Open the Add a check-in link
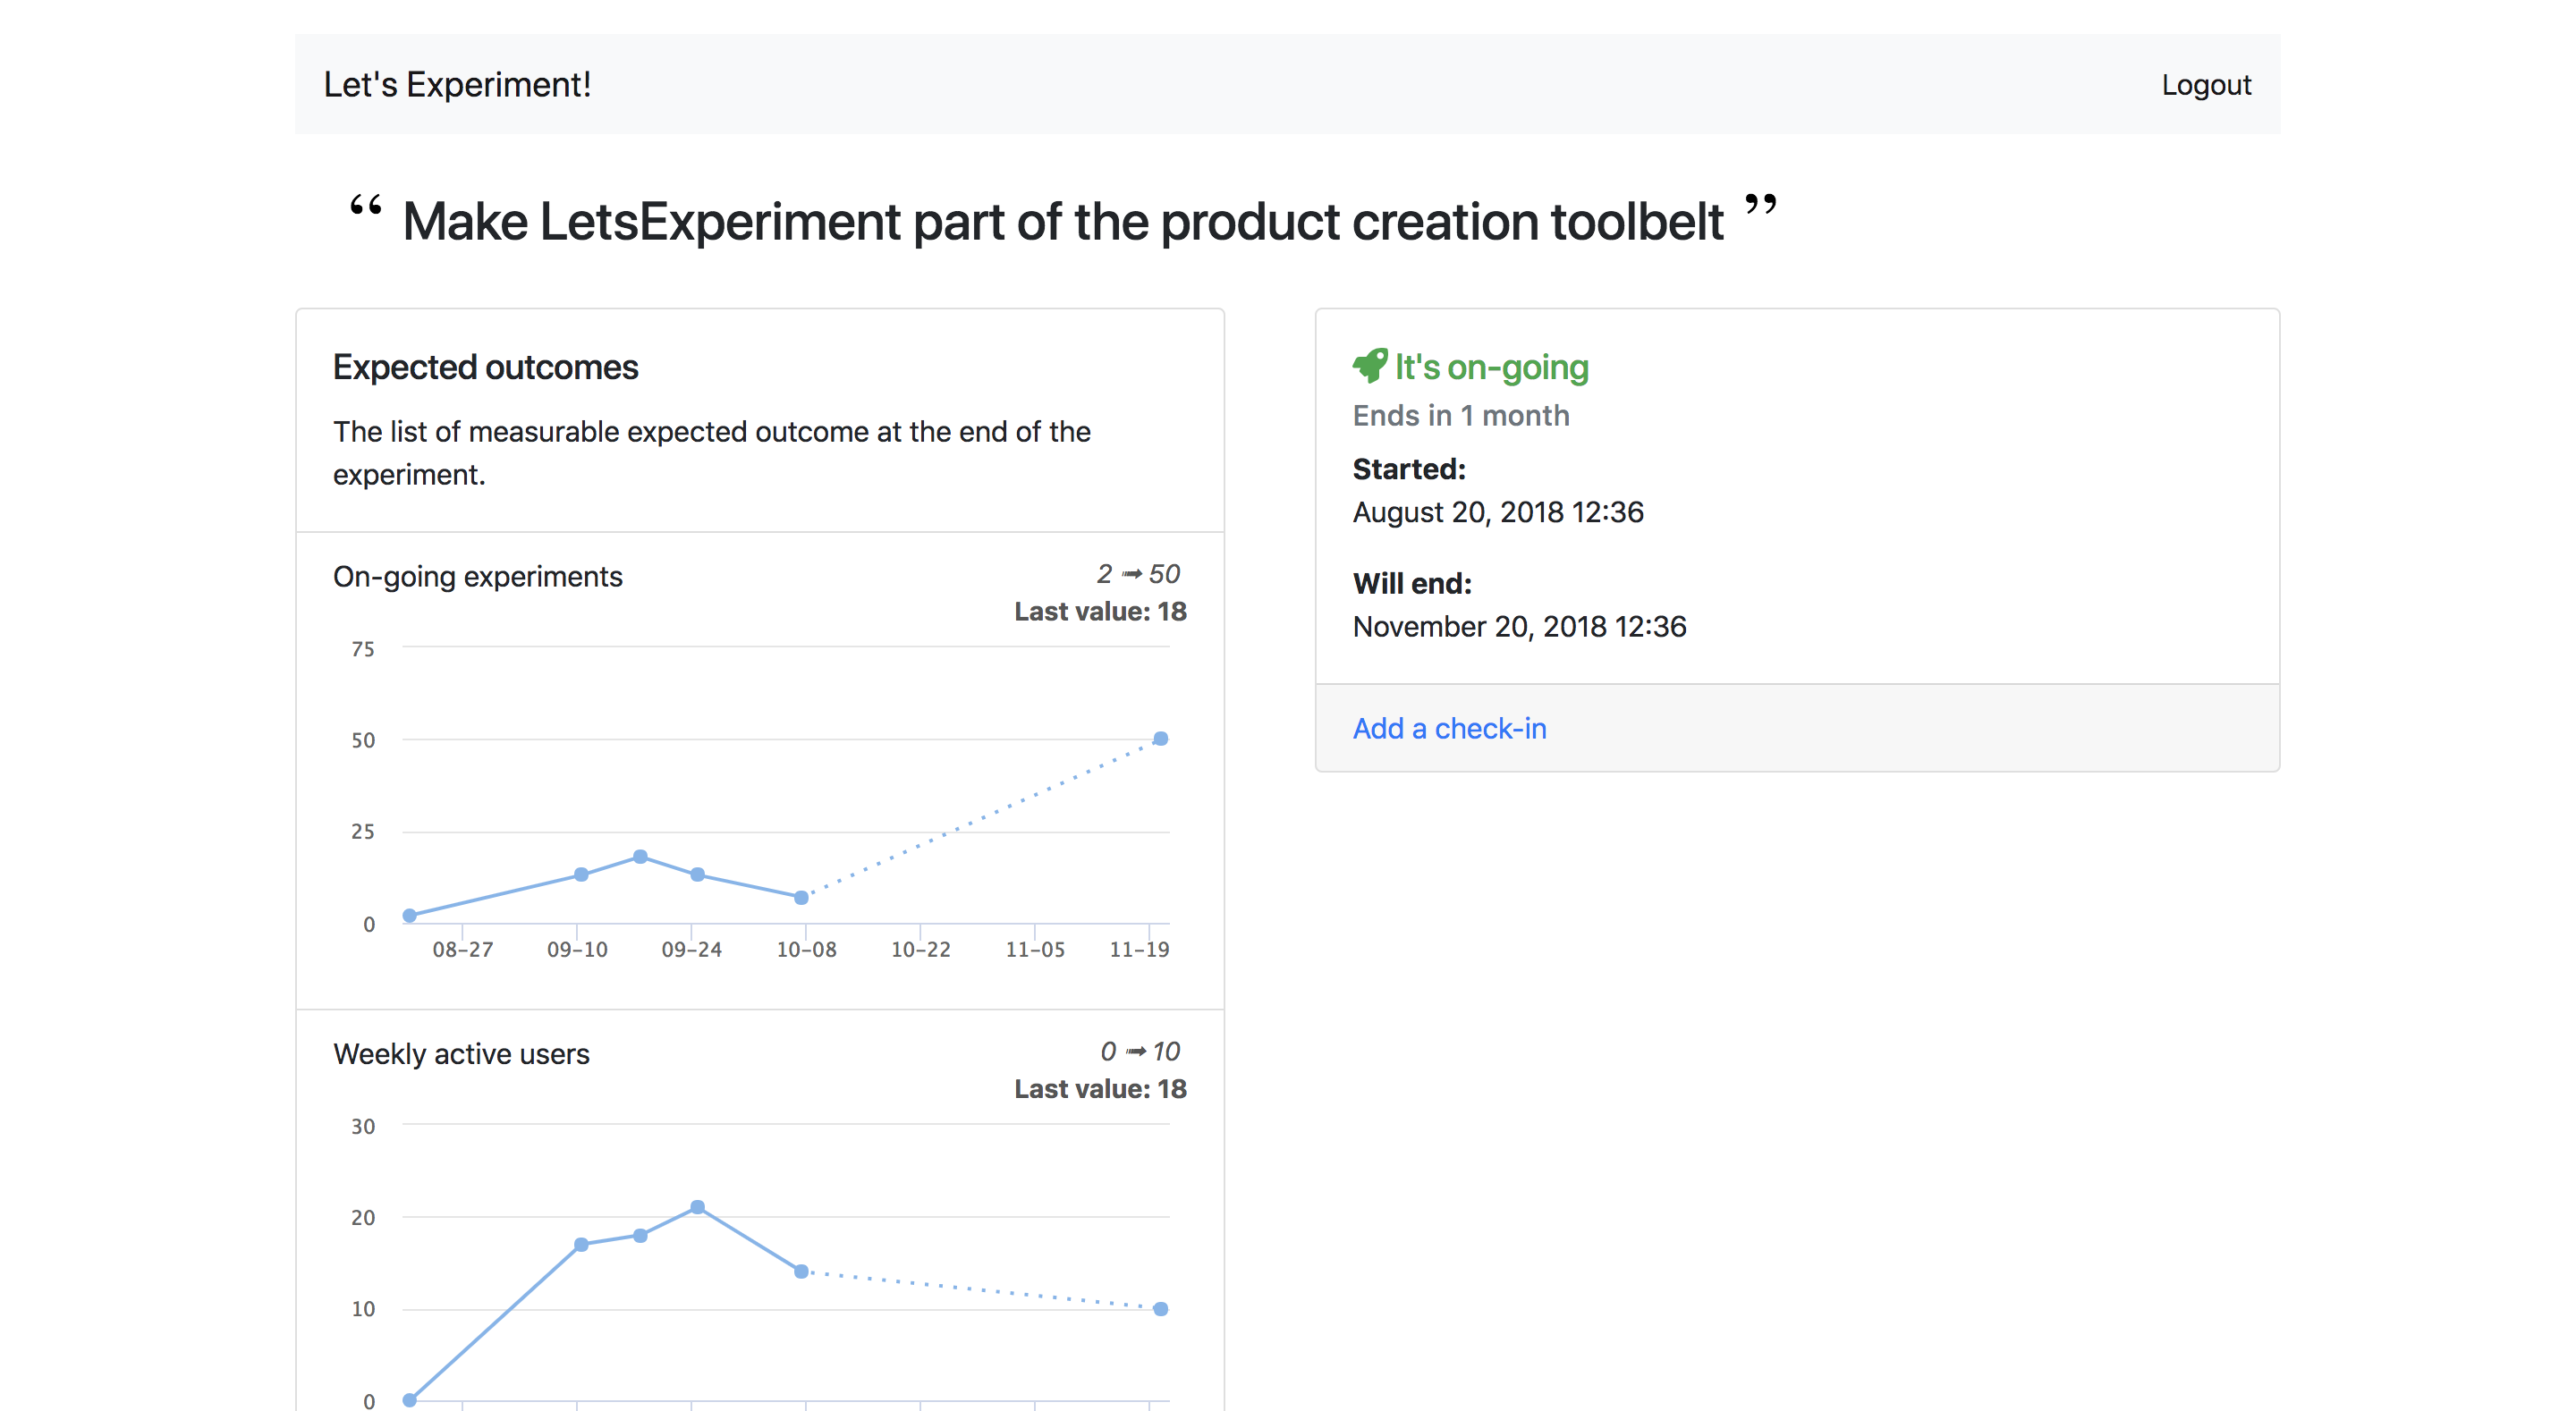Viewport: 2576px width, 1411px height. click(x=1449, y=728)
